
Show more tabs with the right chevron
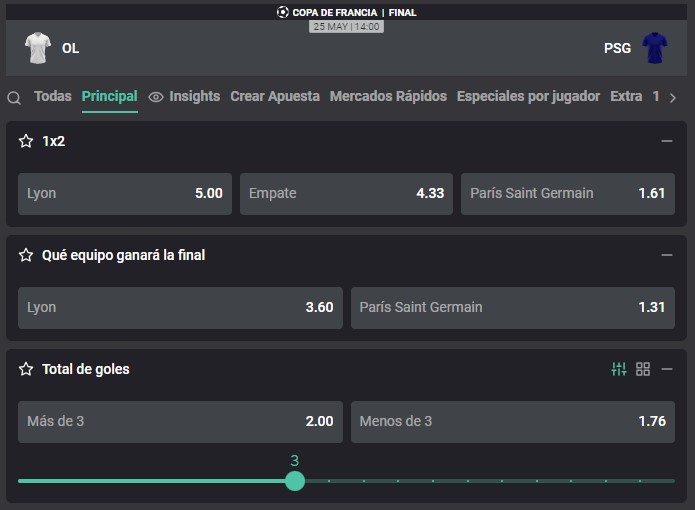tap(673, 97)
